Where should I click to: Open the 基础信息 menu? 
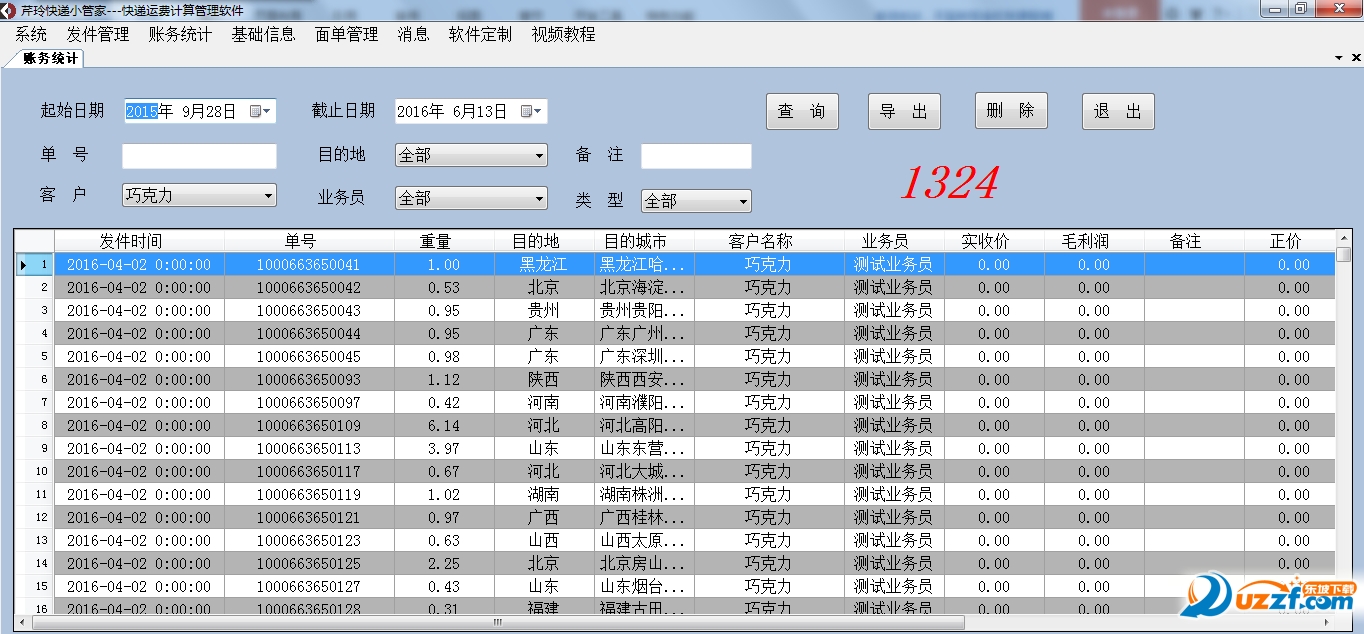click(264, 34)
